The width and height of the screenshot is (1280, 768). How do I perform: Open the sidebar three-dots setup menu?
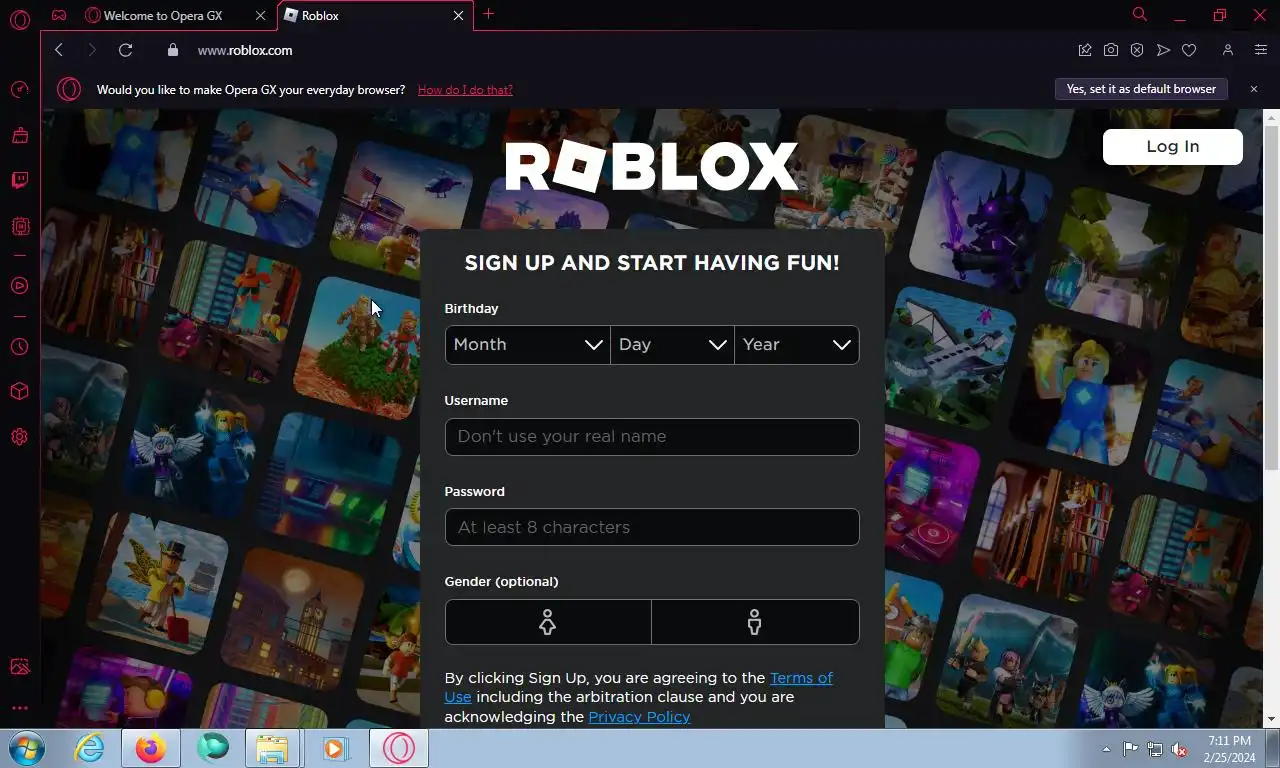tap(19, 708)
